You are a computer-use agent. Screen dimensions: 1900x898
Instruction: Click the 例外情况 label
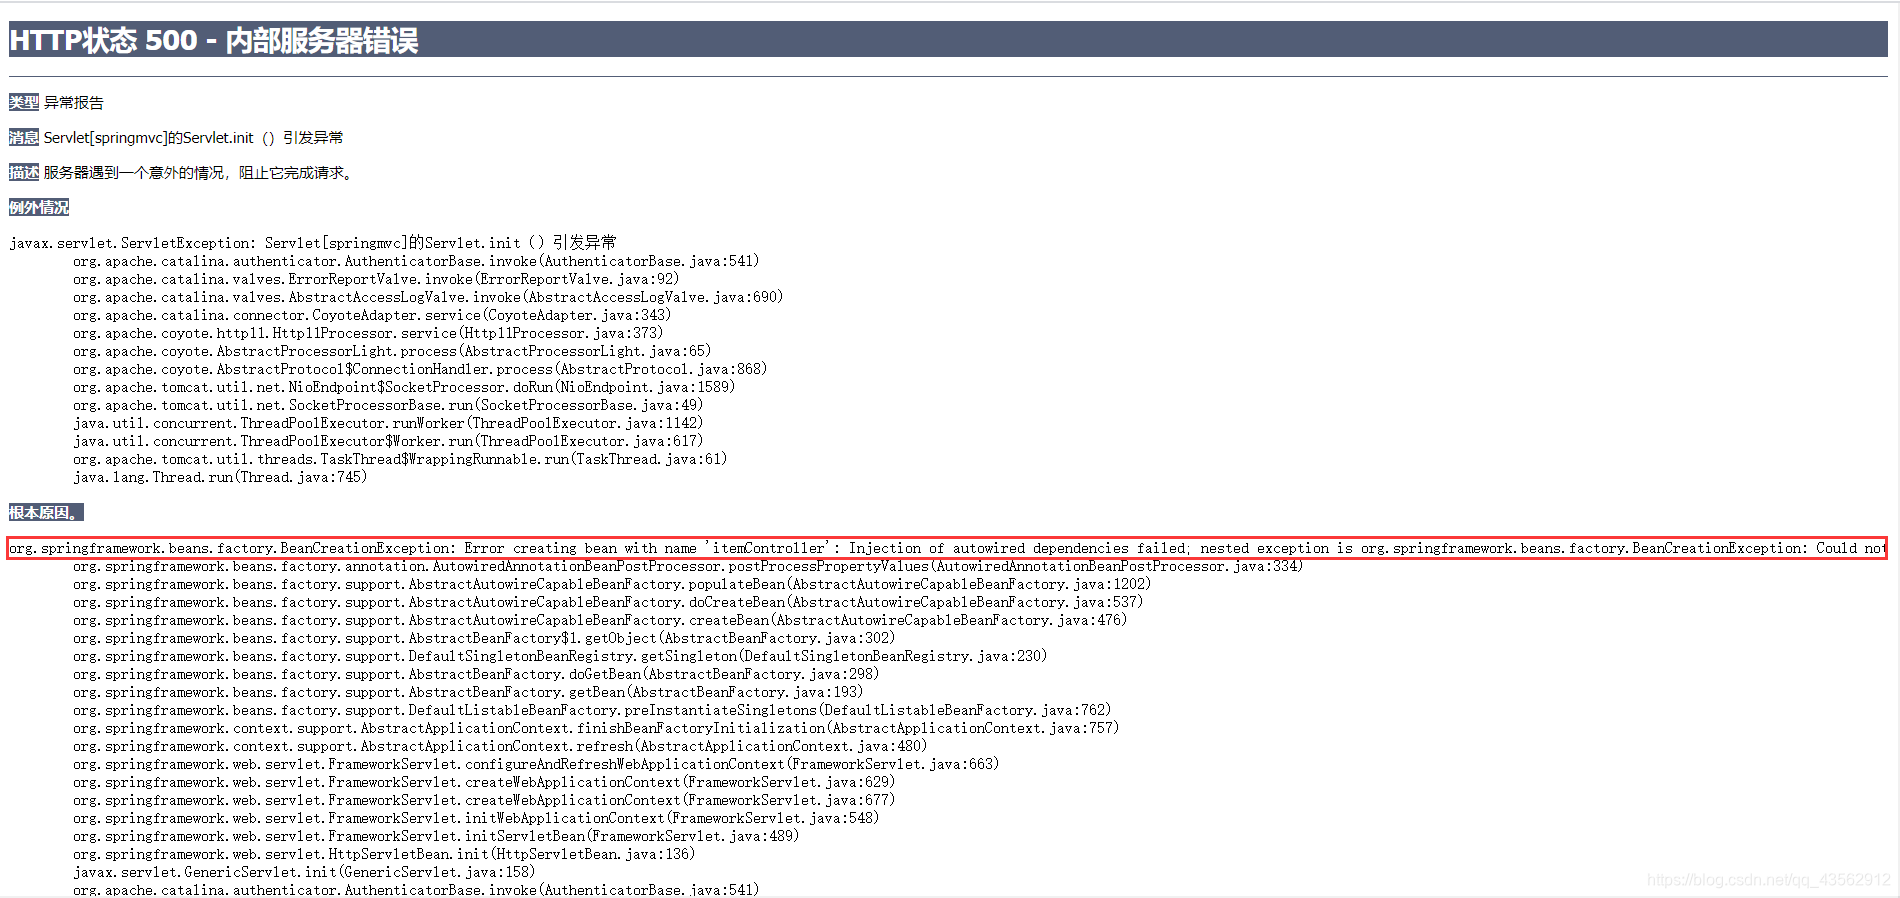39,207
